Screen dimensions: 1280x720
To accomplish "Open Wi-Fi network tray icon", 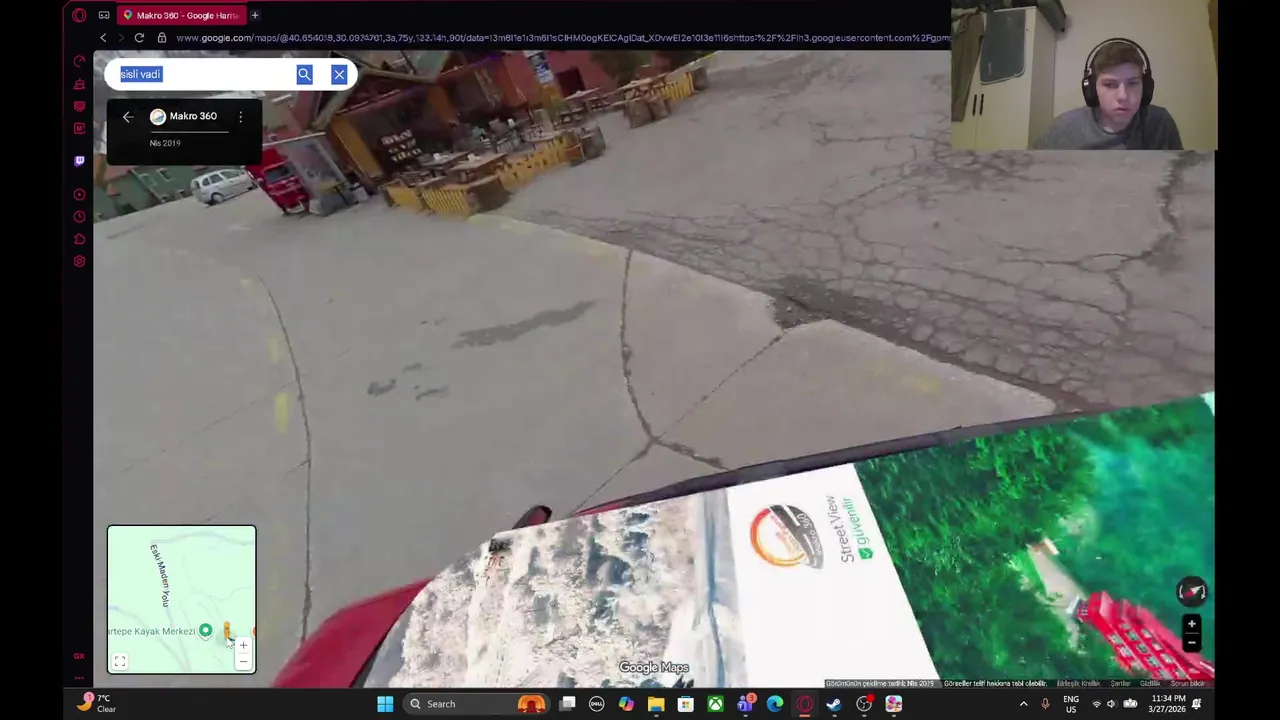I will click(x=1096, y=704).
